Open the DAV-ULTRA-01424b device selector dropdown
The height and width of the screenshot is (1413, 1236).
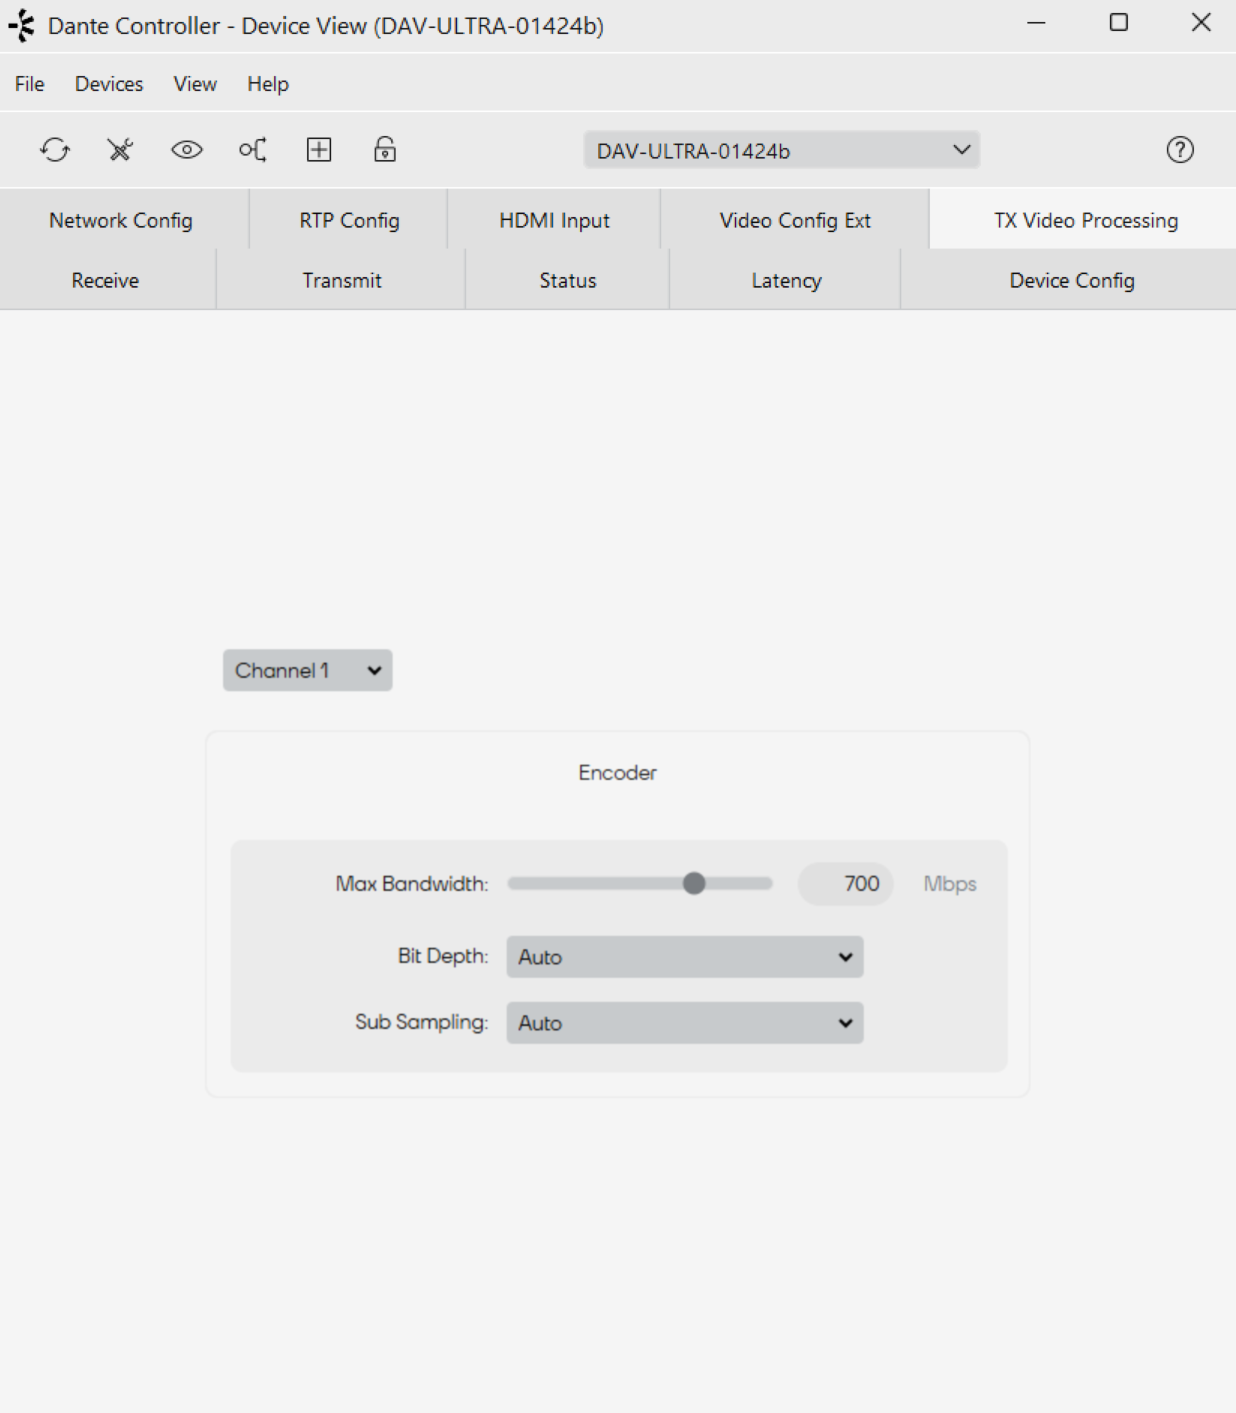click(781, 150)
